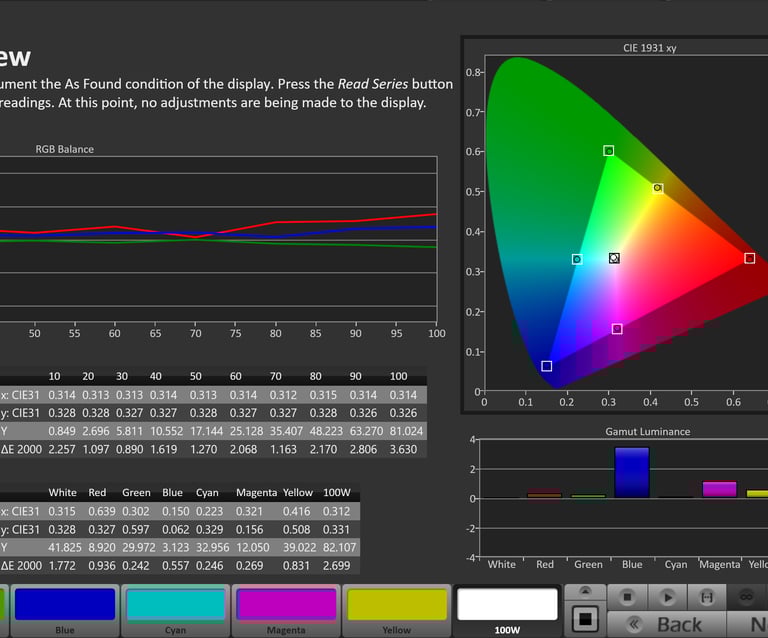Click Y value 63.270 cell
The width and height of the screenshot is (768, 638).
366,431
